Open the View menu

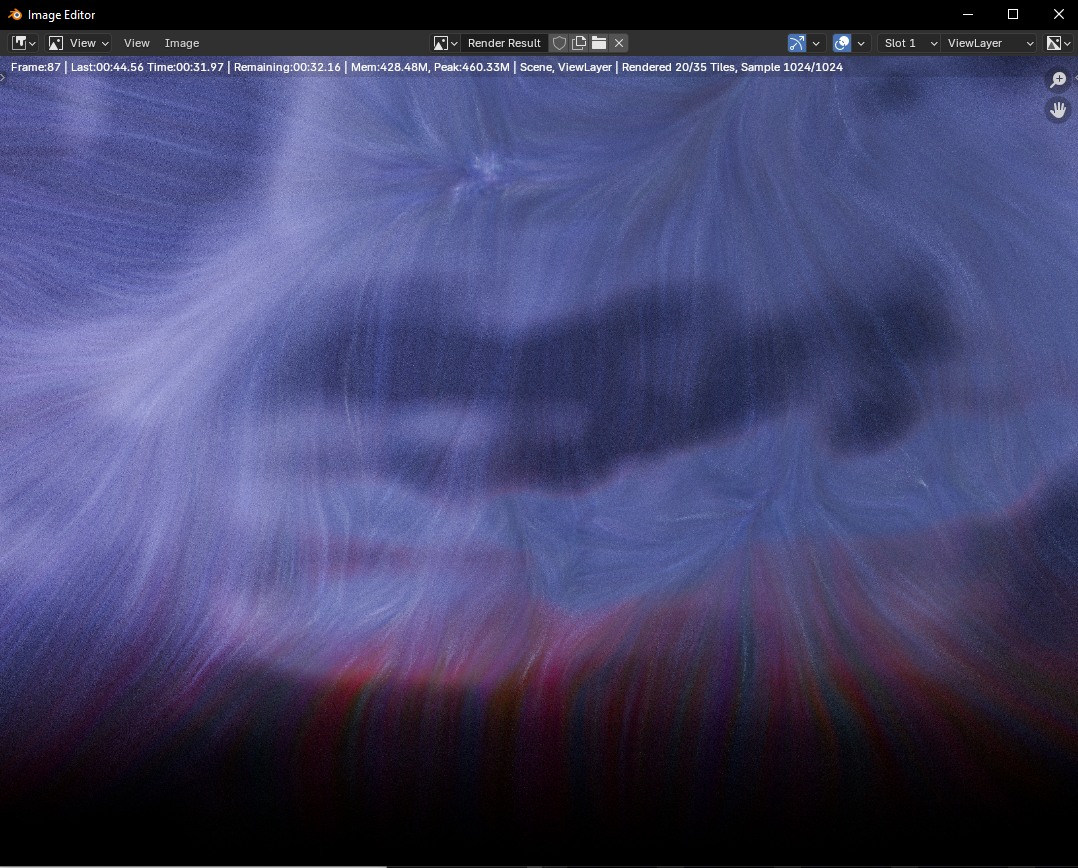coord(136,43)
